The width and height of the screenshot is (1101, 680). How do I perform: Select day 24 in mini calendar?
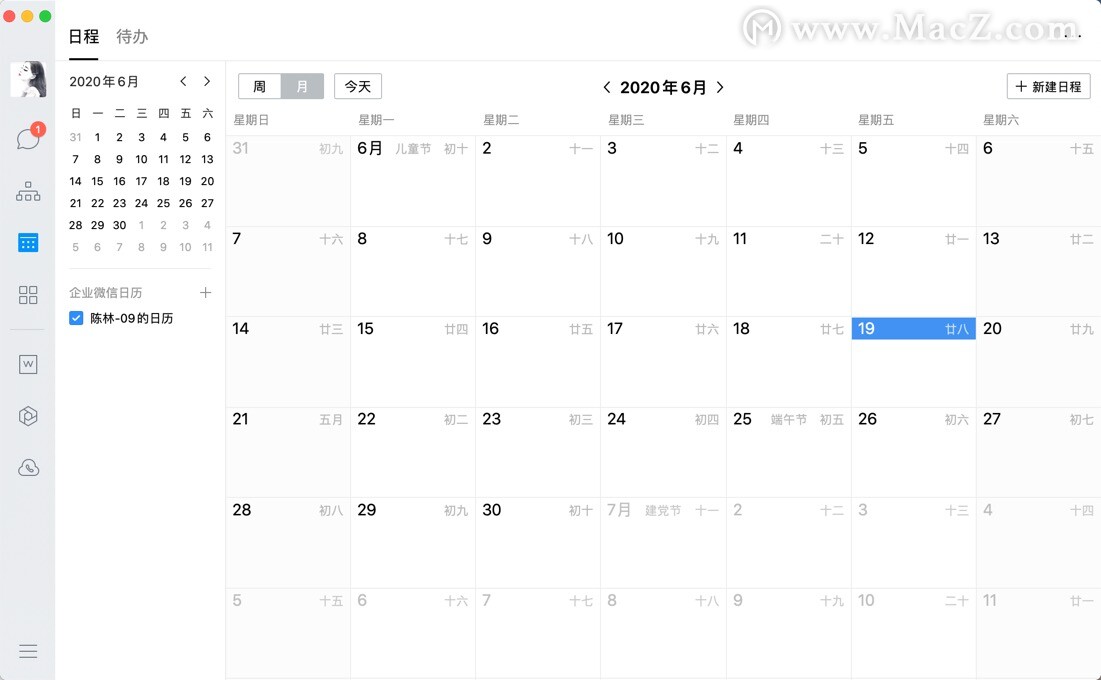141,204
